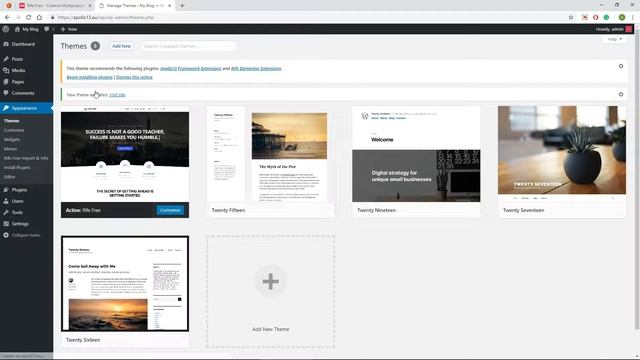Select the Twenty Nineteen theme card
The image size is (640, 360).
416,162
